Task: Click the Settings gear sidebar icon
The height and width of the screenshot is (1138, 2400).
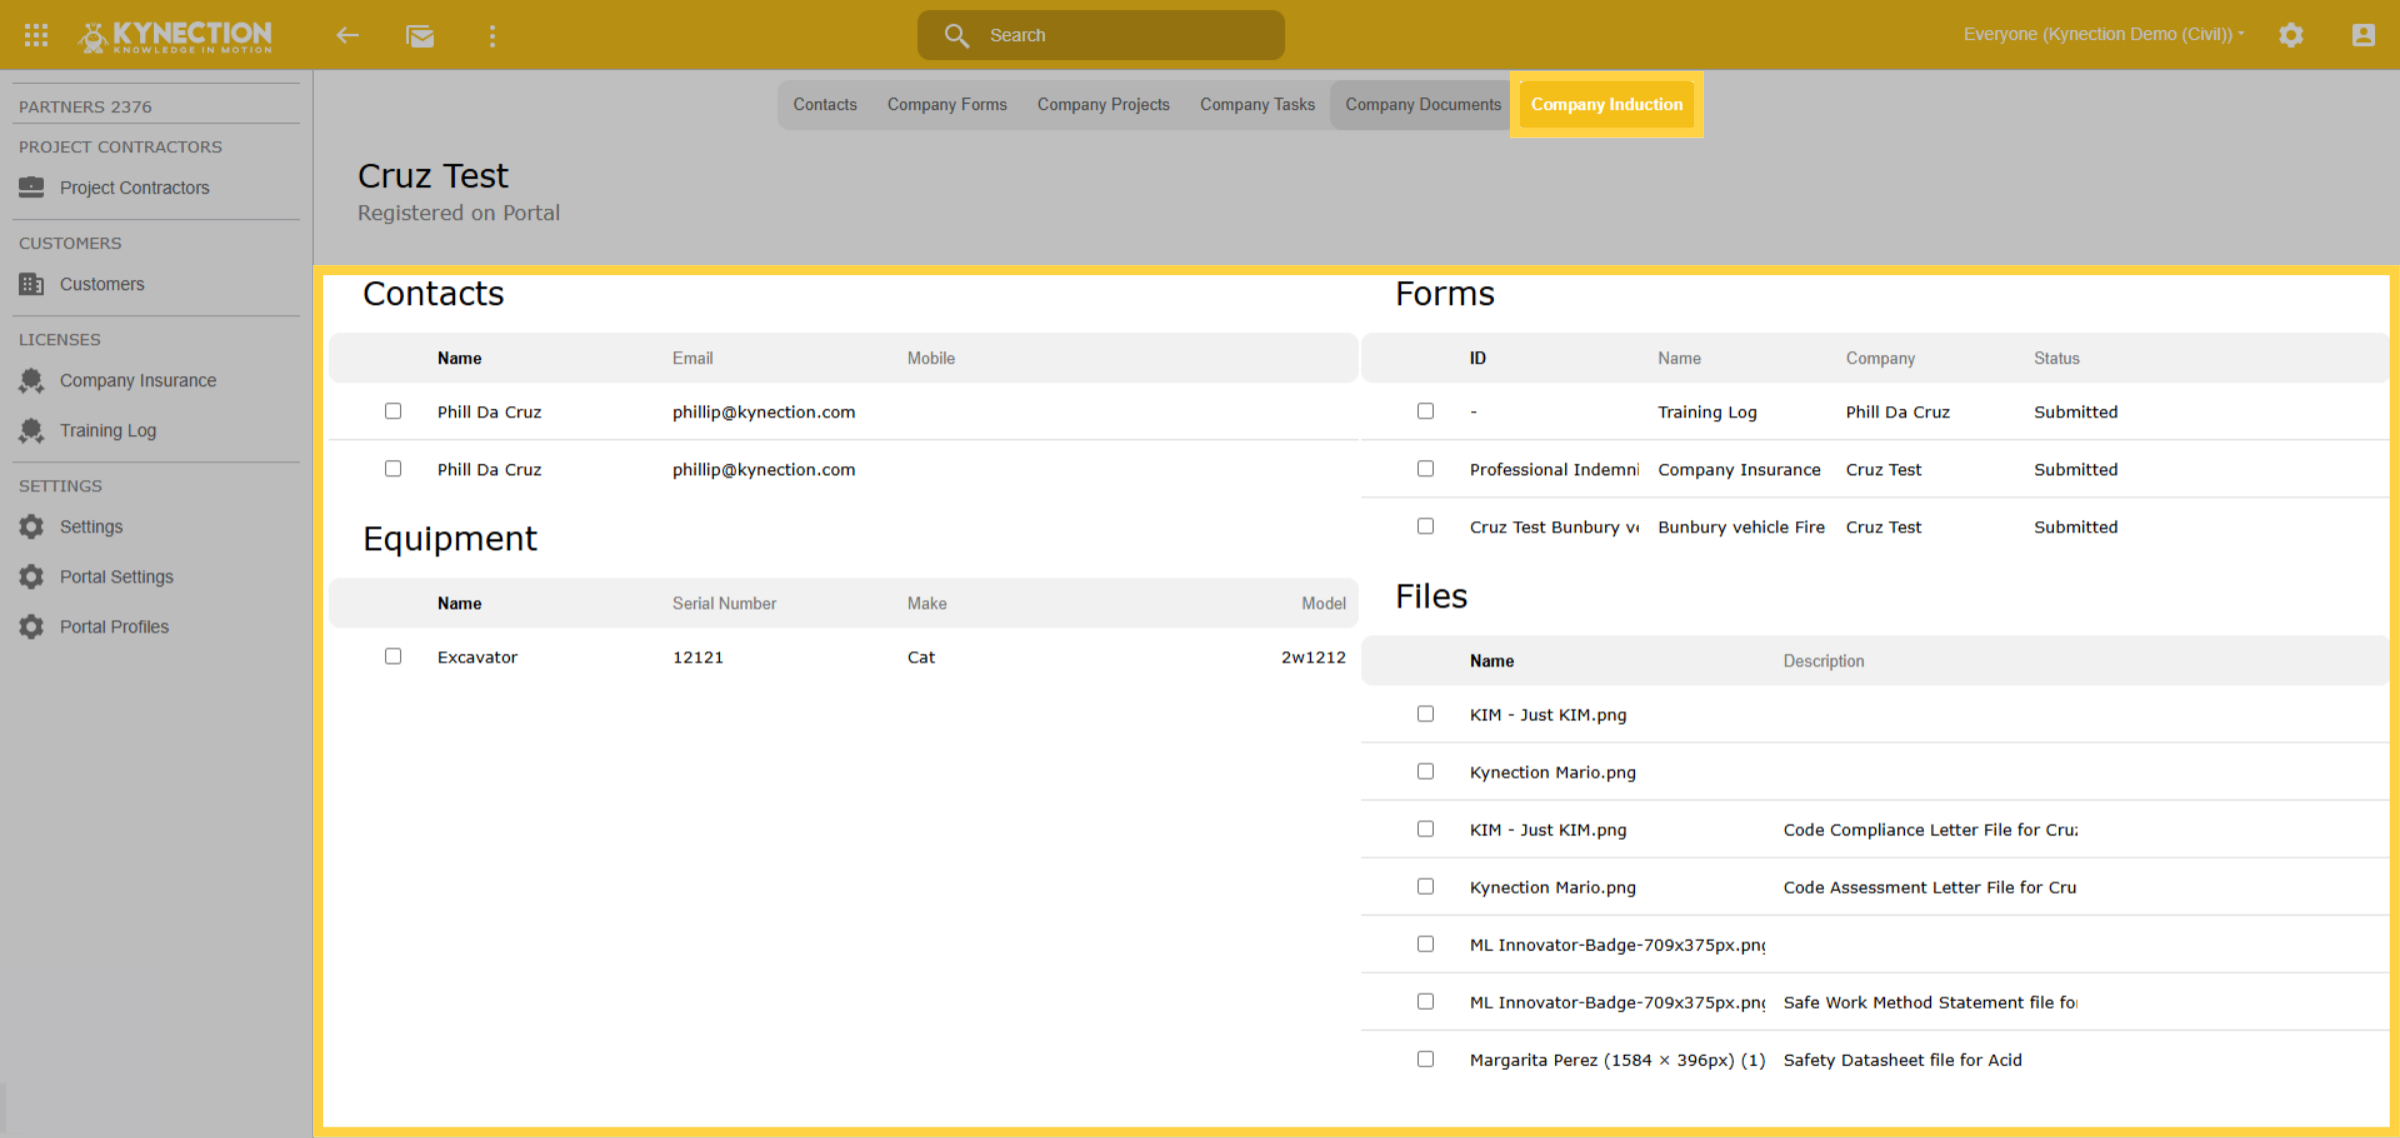Action: 32,526
